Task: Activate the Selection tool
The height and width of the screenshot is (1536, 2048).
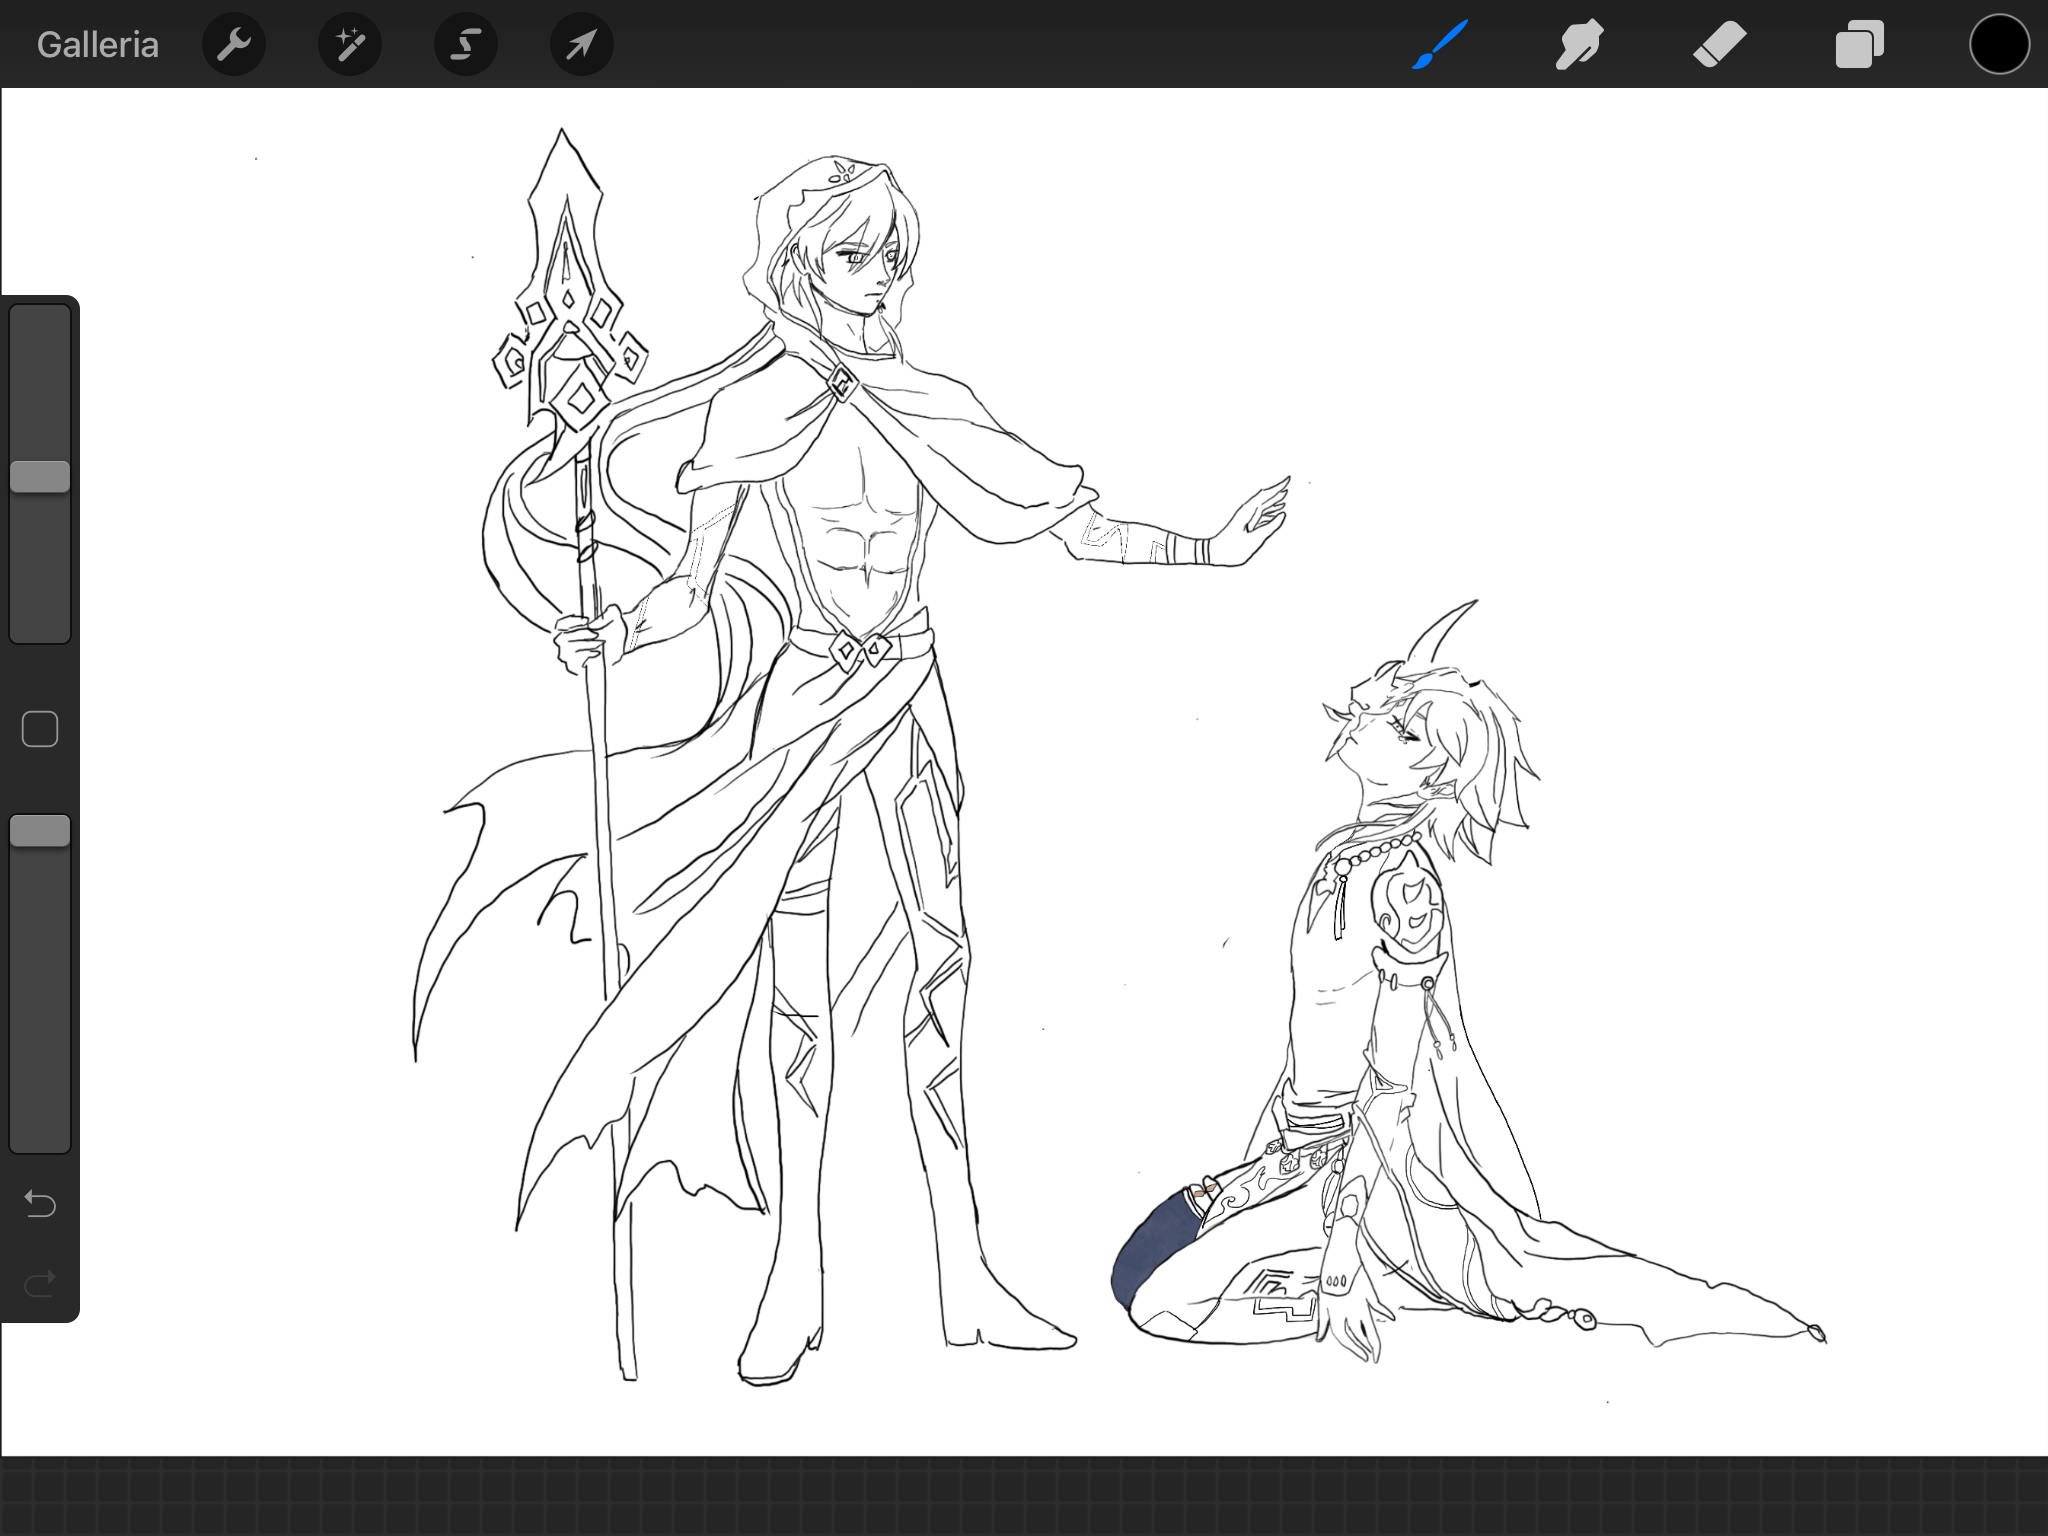Action: pos(466,45)
